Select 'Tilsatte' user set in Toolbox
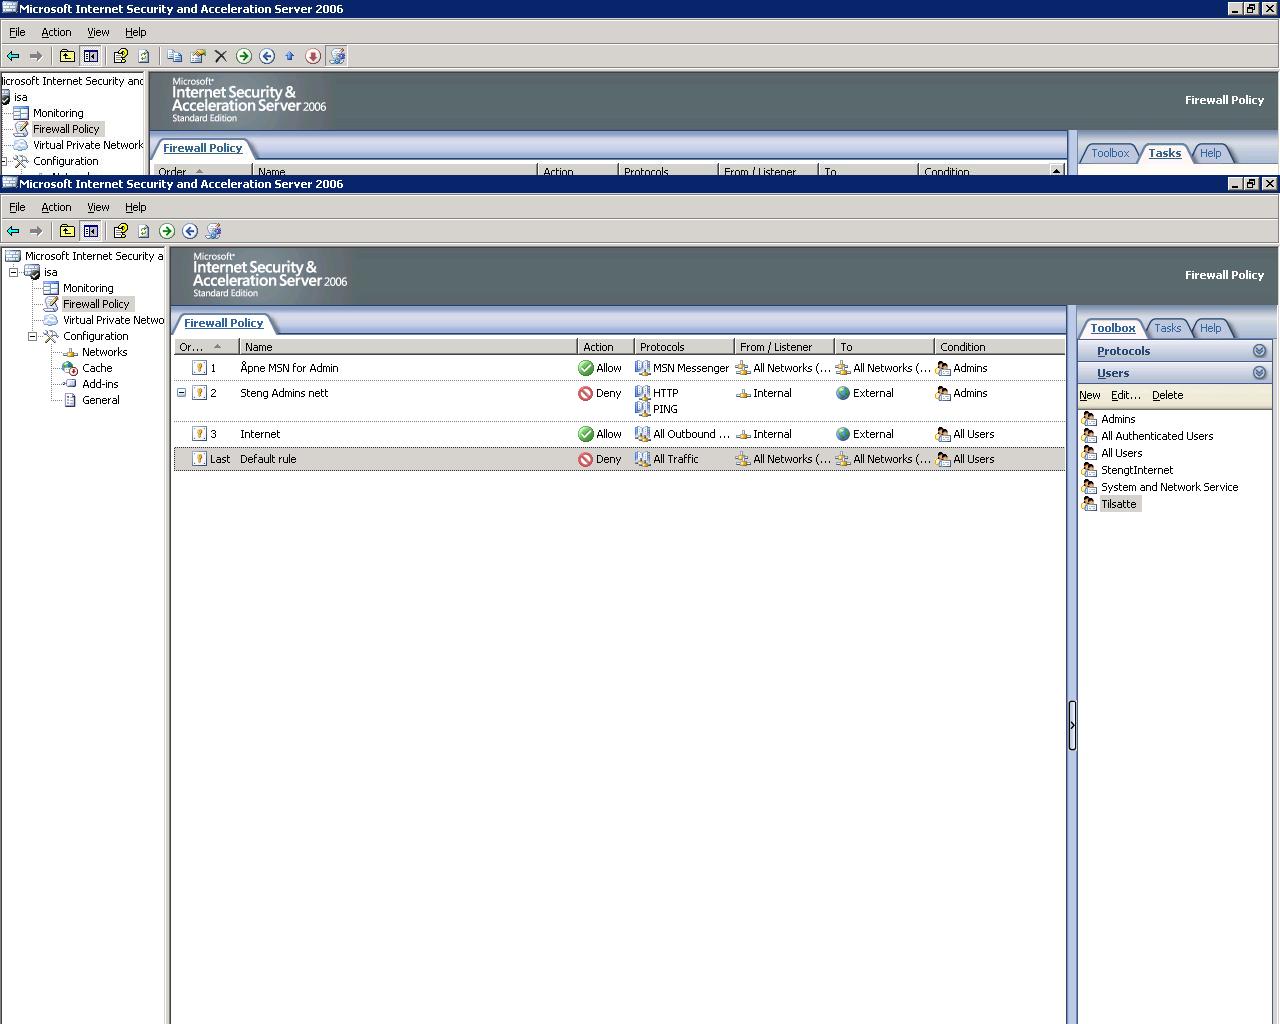This screenshot has width=1280, height=1024. click(x=1118, y=504)
